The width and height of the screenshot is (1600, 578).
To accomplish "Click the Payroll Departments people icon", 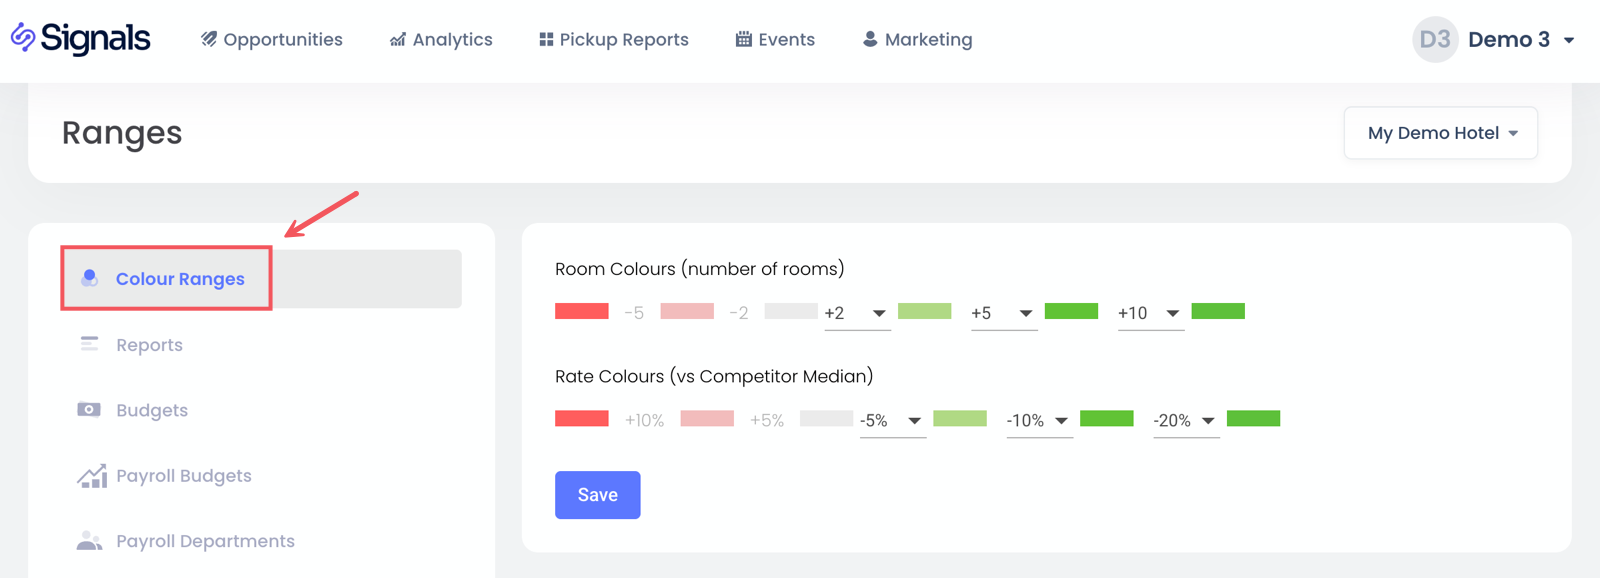I will (89, 541).
